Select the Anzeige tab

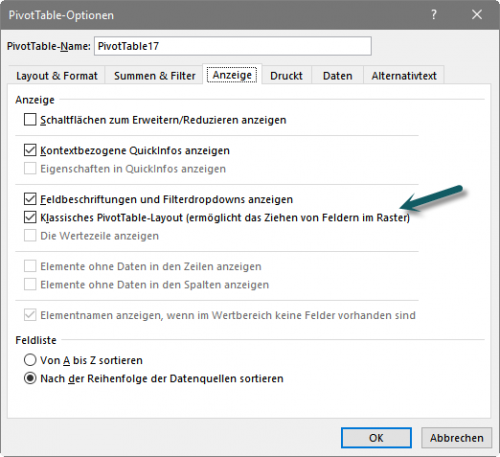point(232,75)
